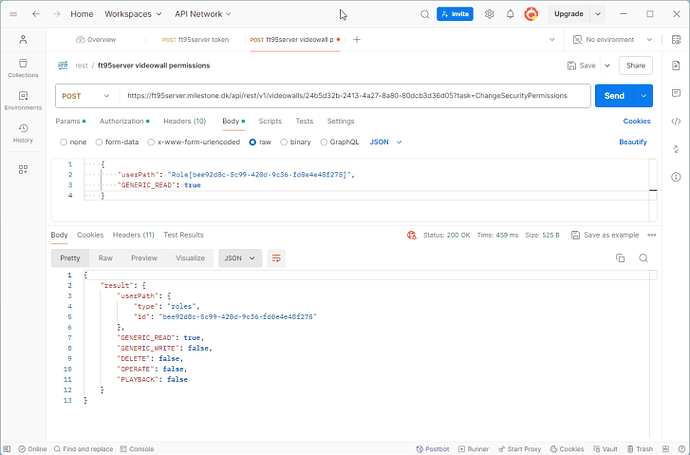Expand the No environment selector

coord(604,40)
